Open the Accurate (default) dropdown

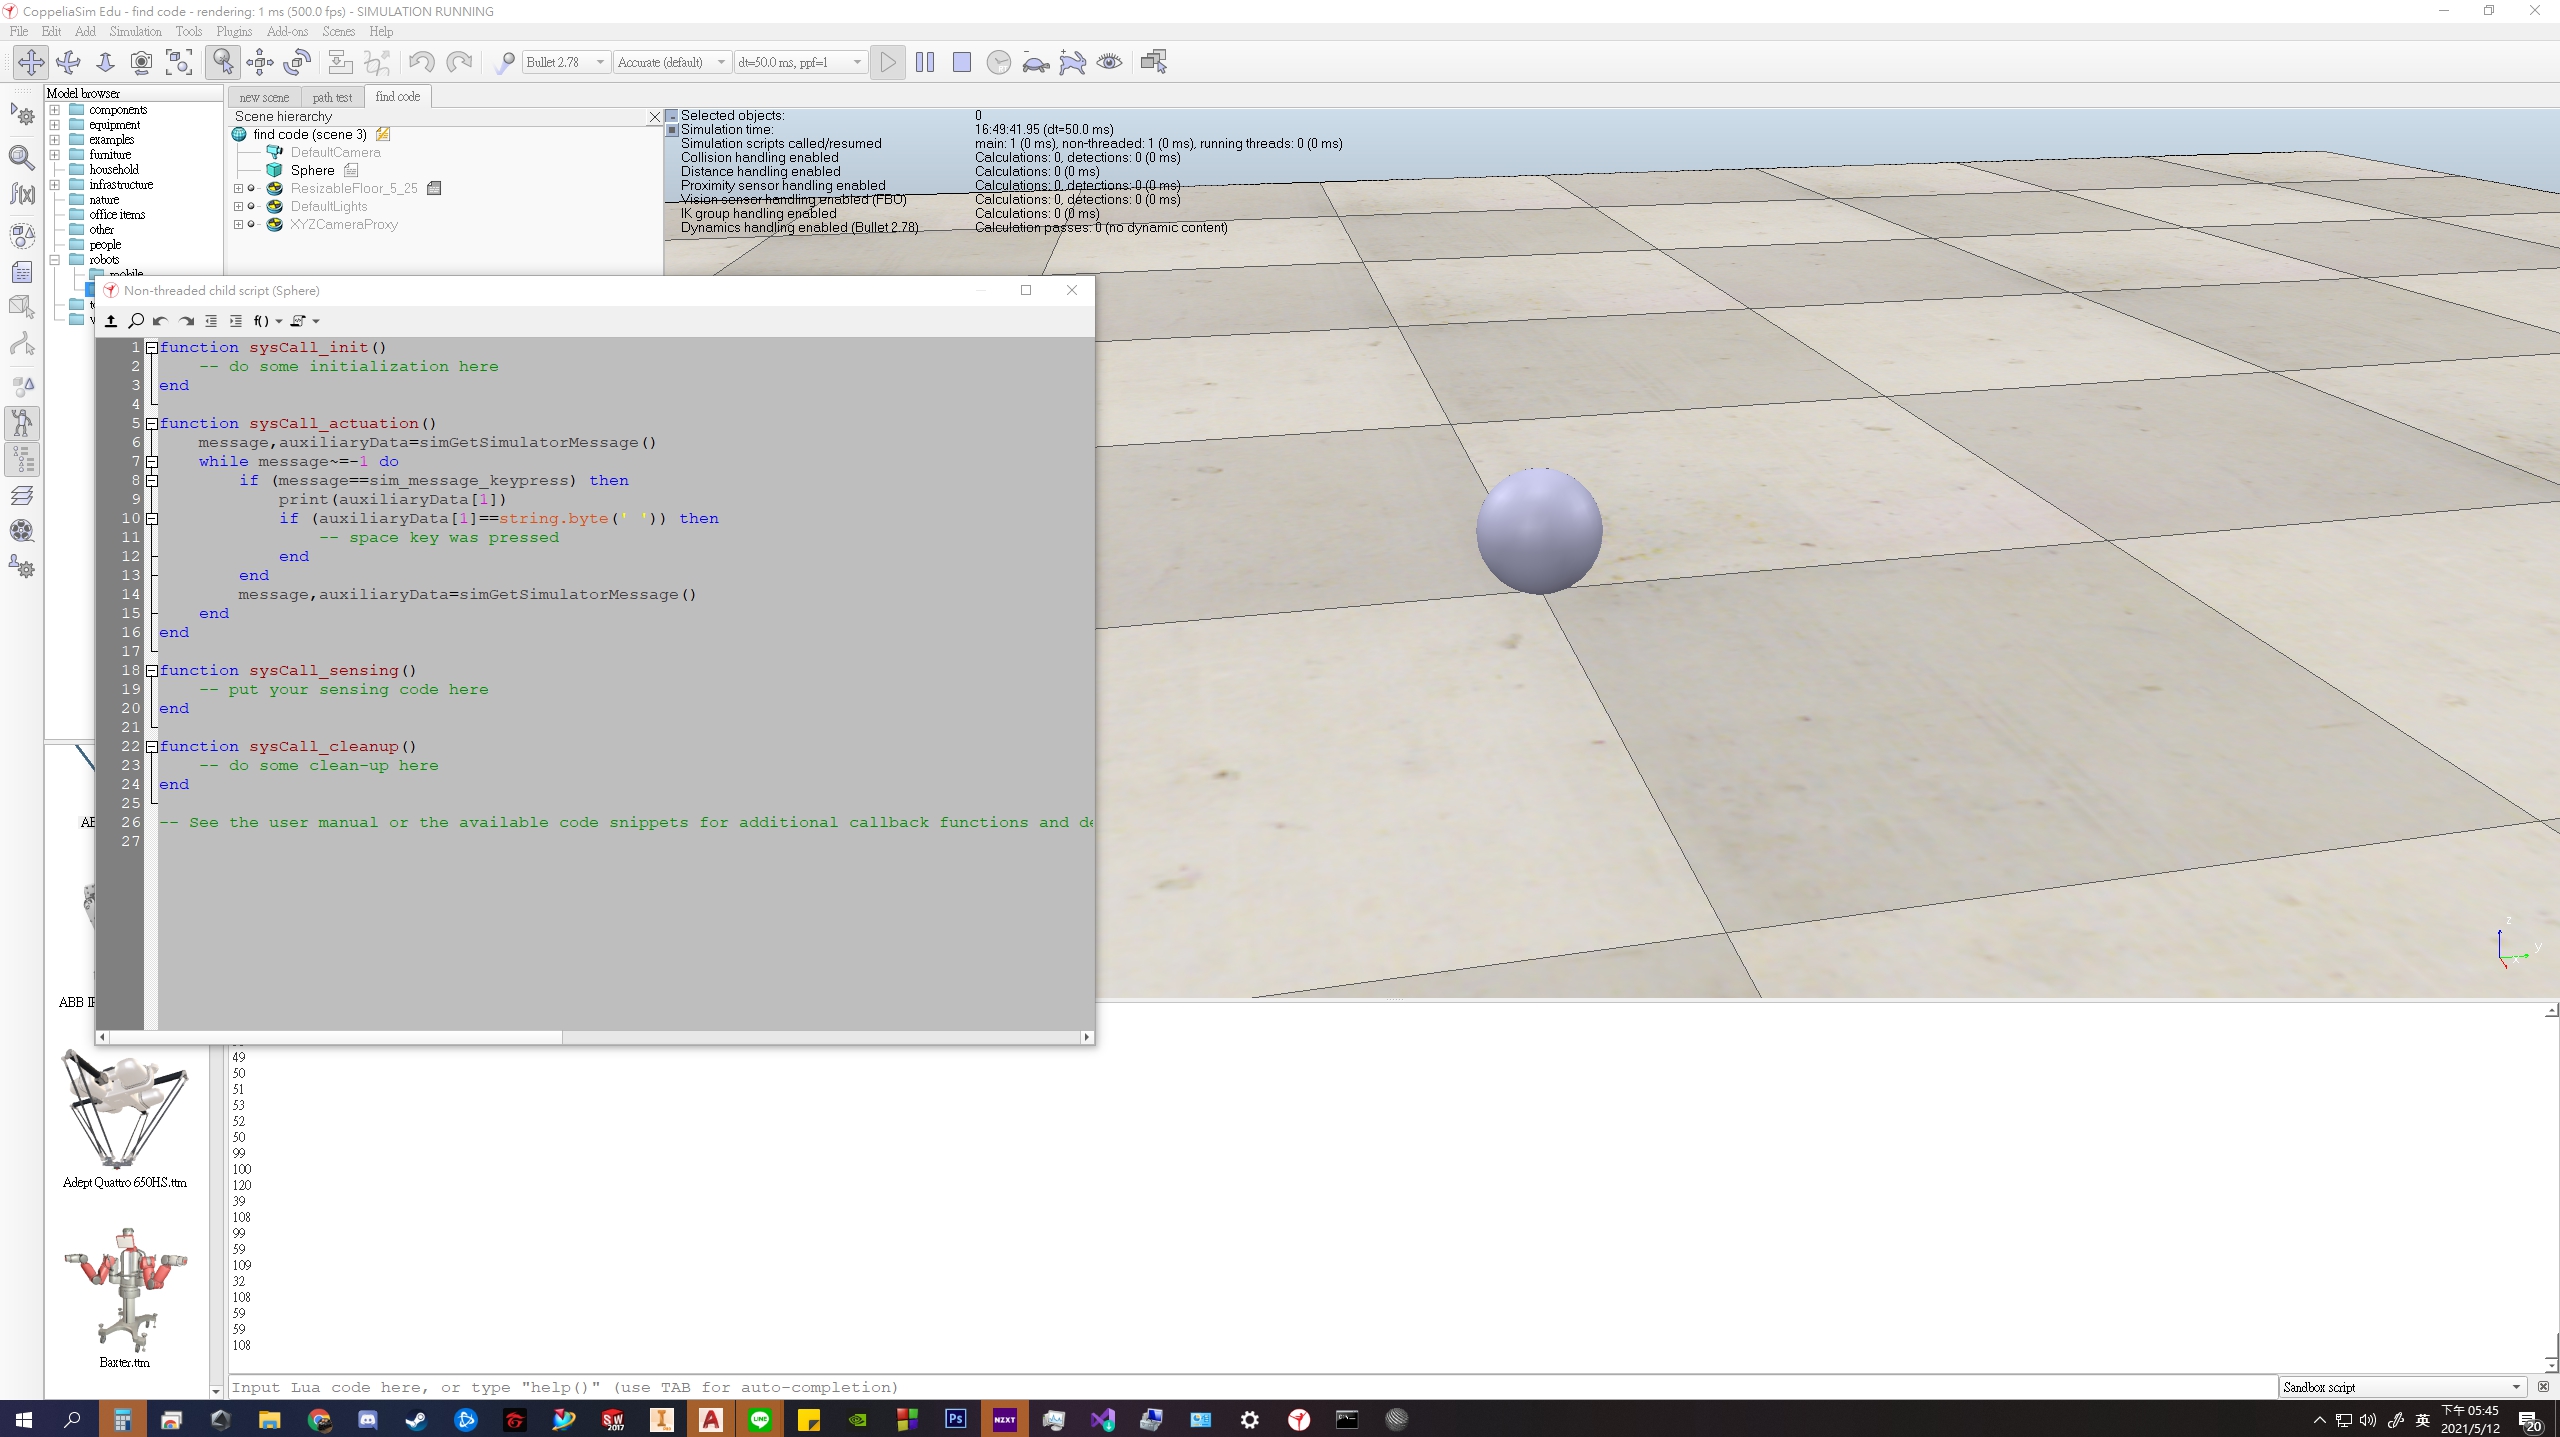click(672, 62)
